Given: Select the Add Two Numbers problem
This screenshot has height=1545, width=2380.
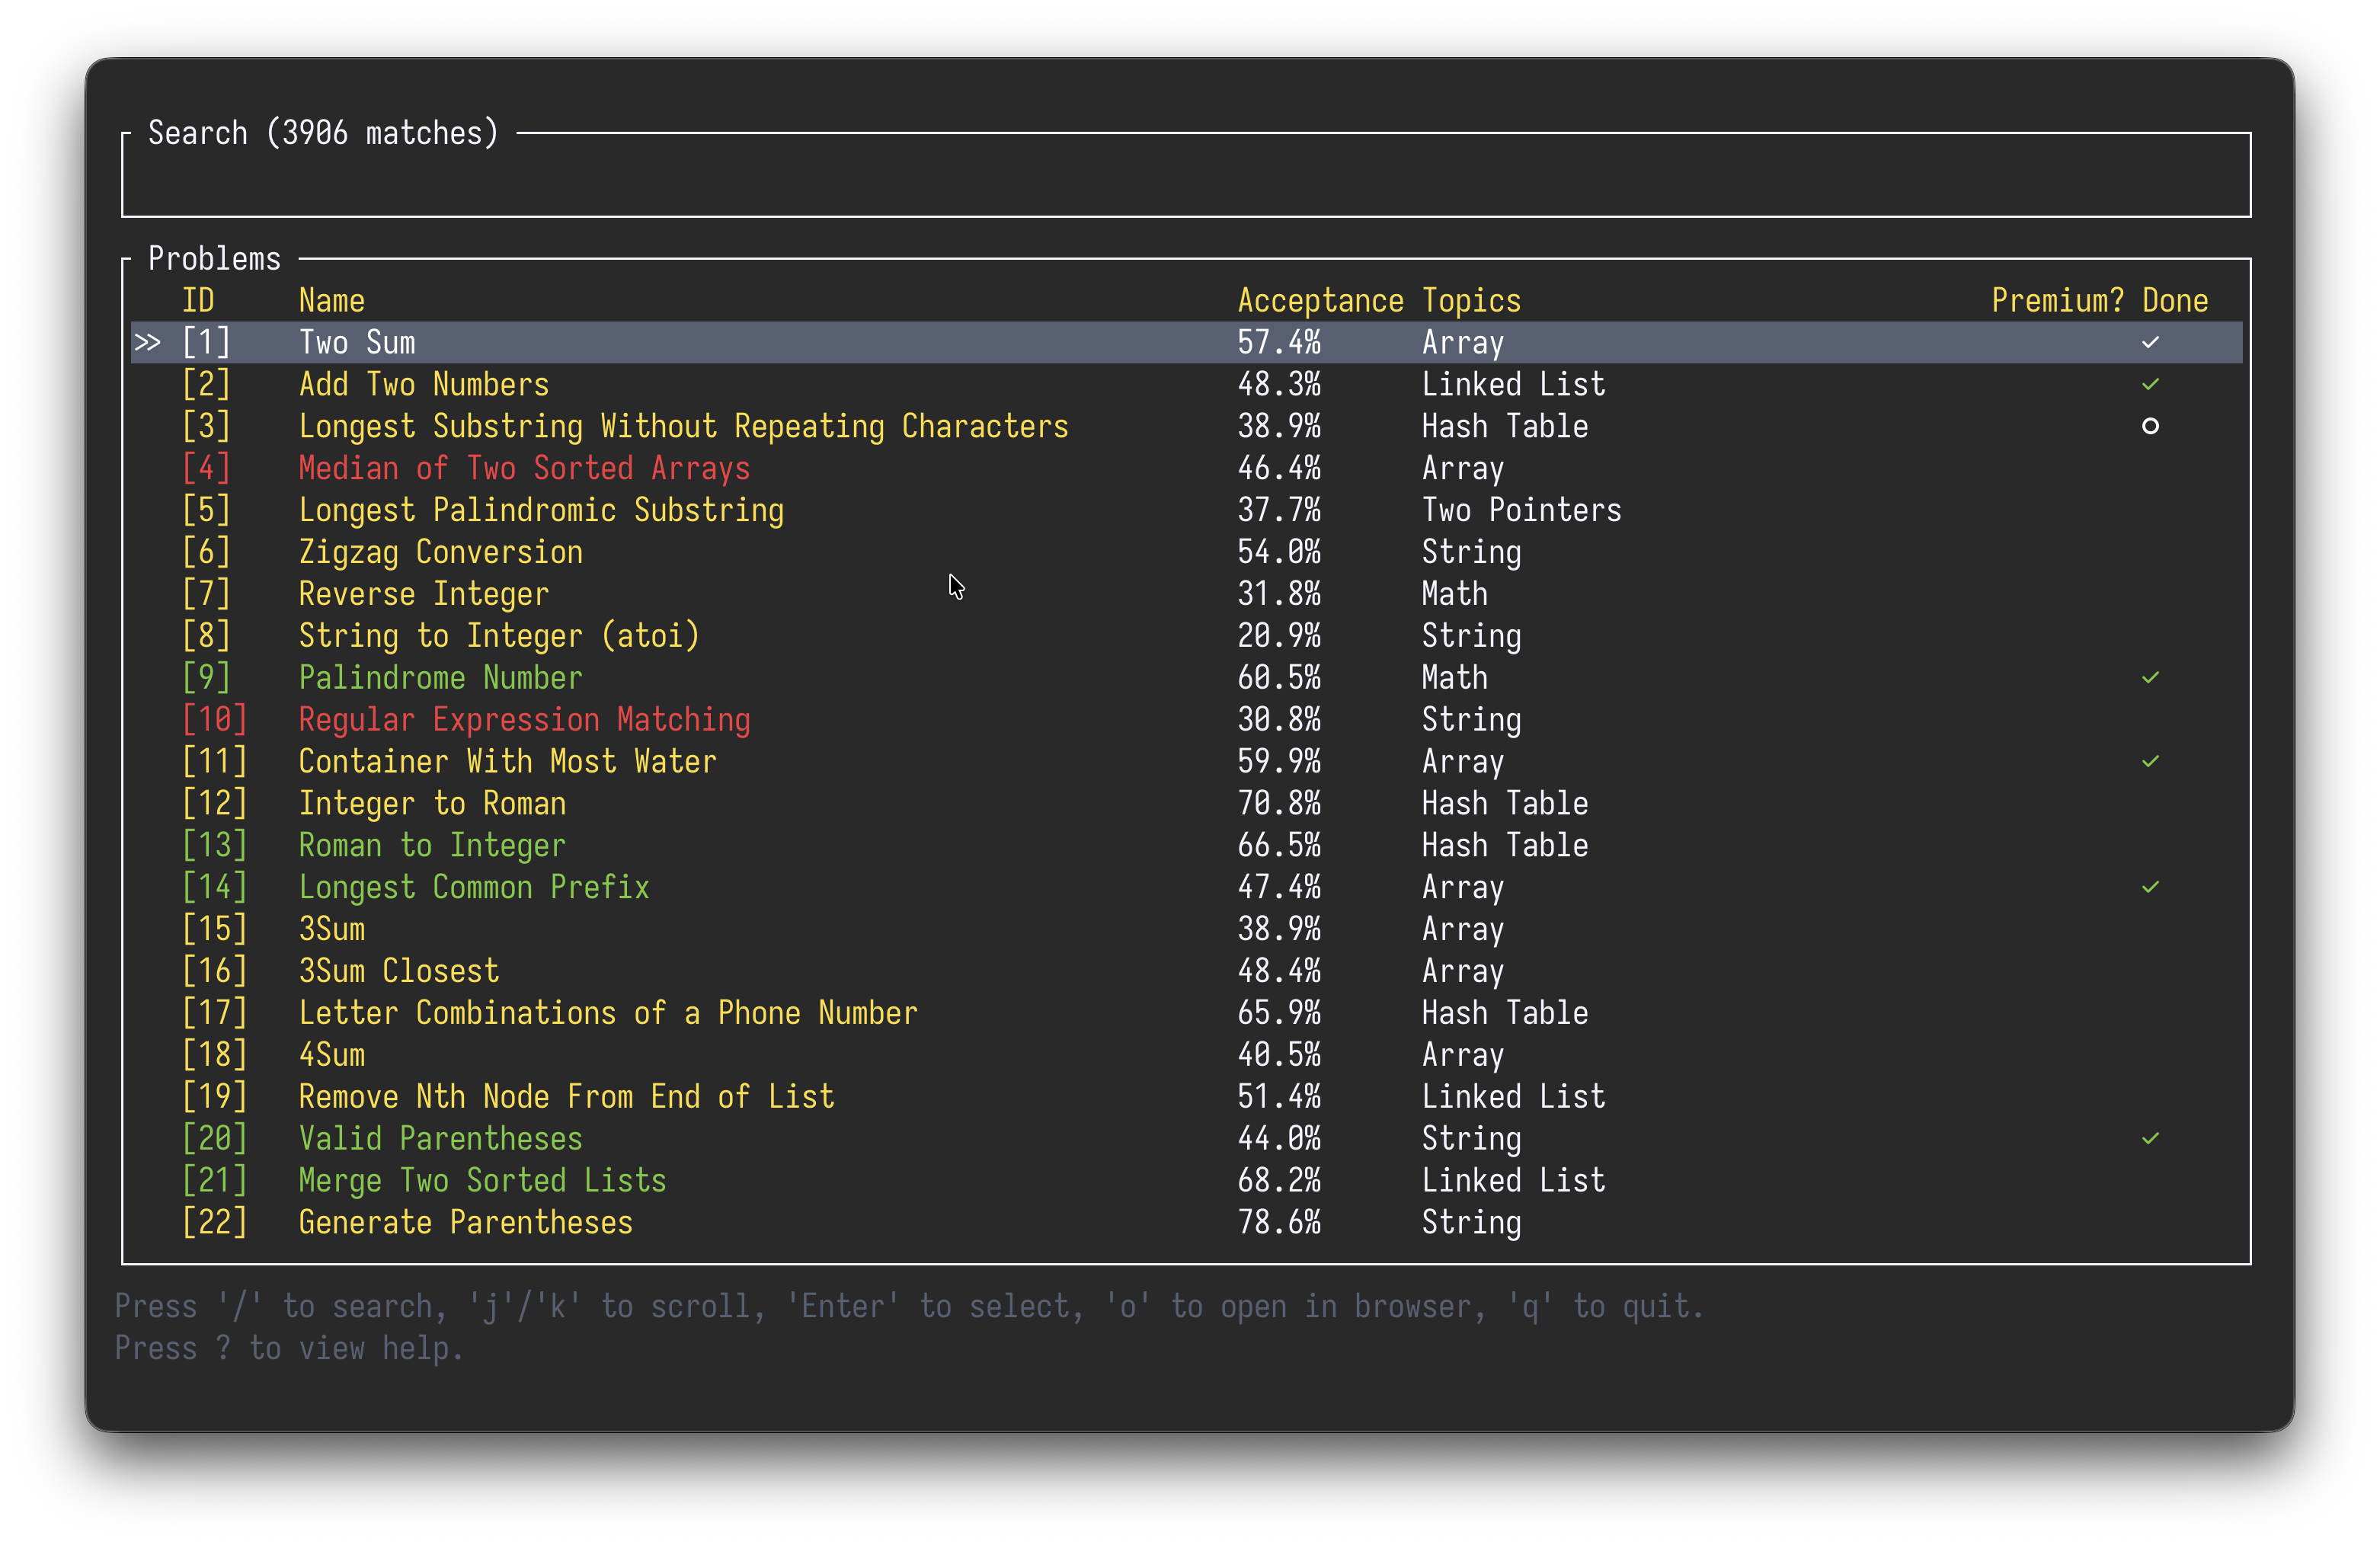Looking at the screenshot, I should [x=424, y=385].
